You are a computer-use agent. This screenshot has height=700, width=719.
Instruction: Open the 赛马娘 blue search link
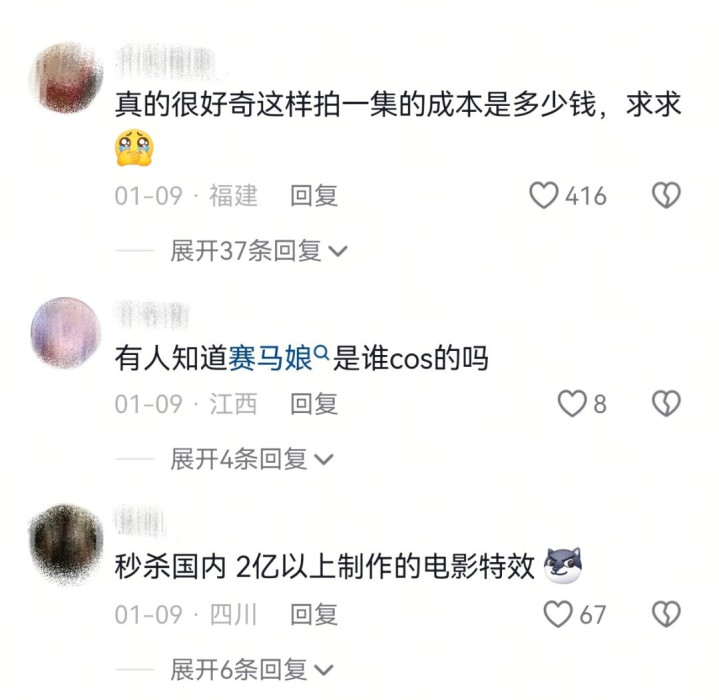coord(270,358)
